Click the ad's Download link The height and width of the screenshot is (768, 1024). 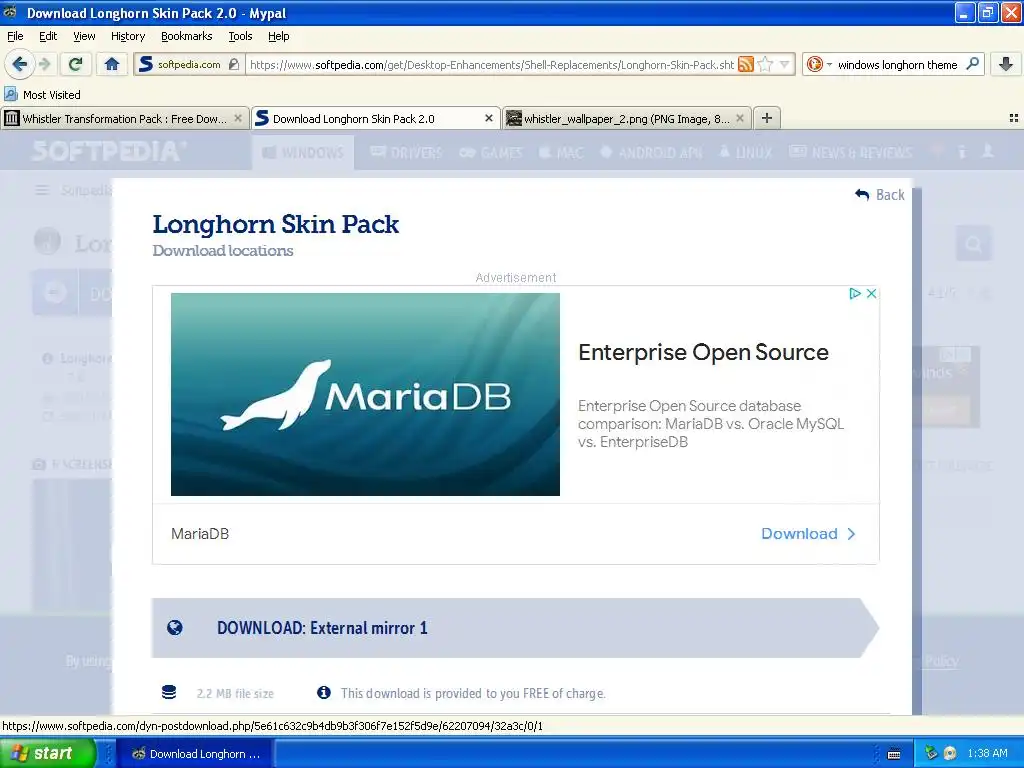point(808,534)
